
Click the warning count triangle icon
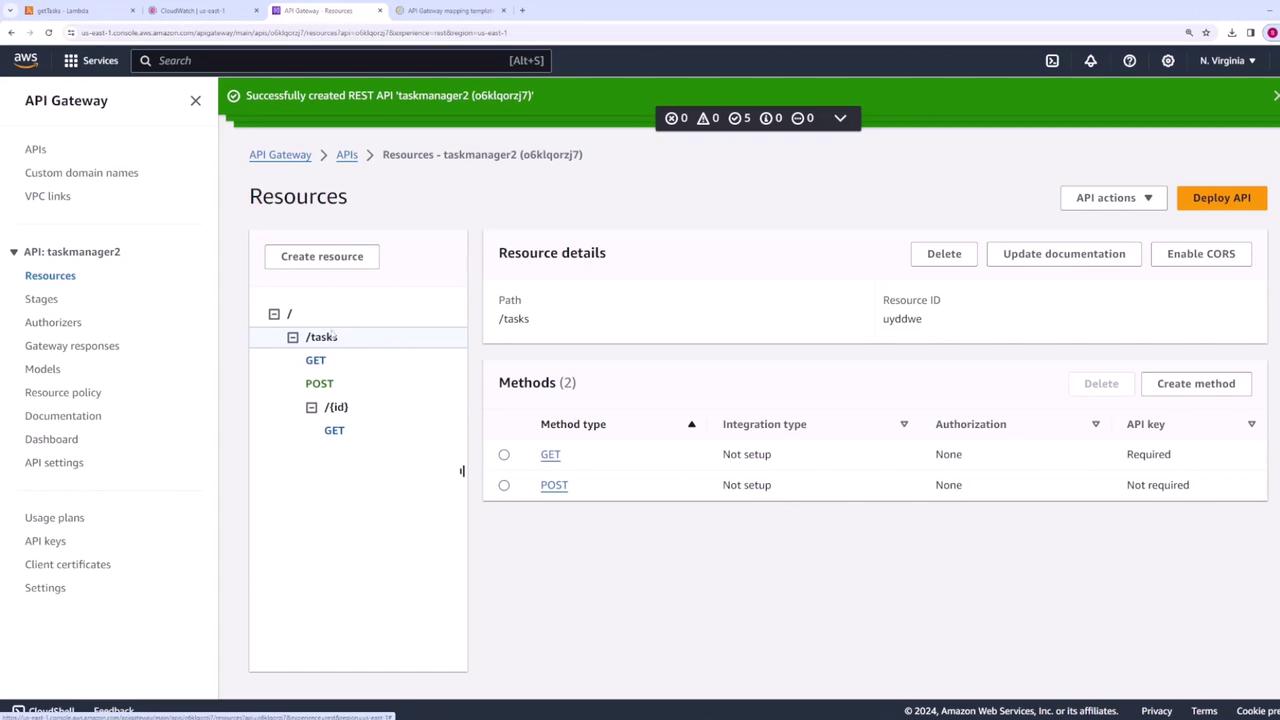pos(703,118)
